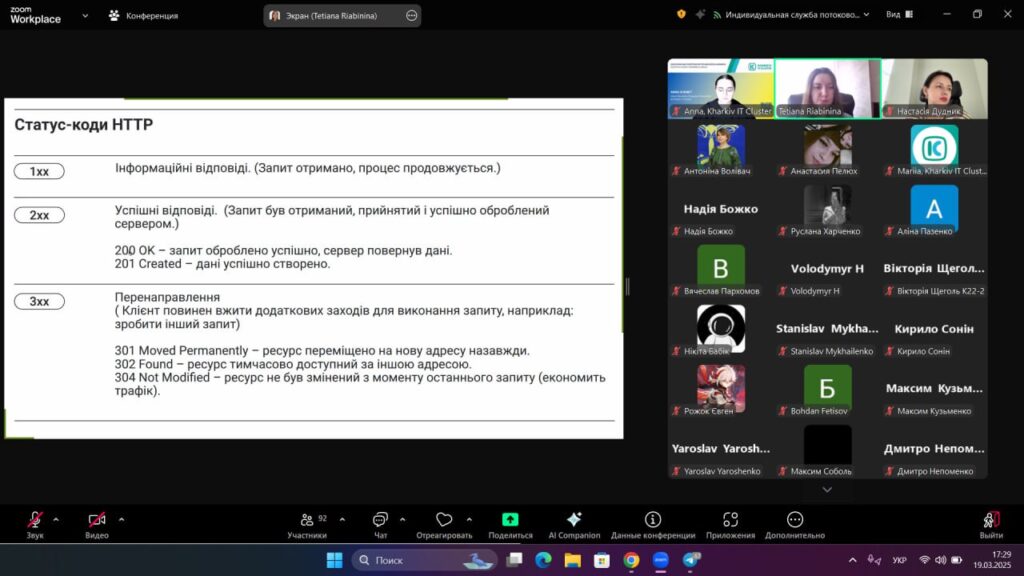1024x576 pixels.
Task: Click the Выйти leave meeting button
Action: pos(991,525)
